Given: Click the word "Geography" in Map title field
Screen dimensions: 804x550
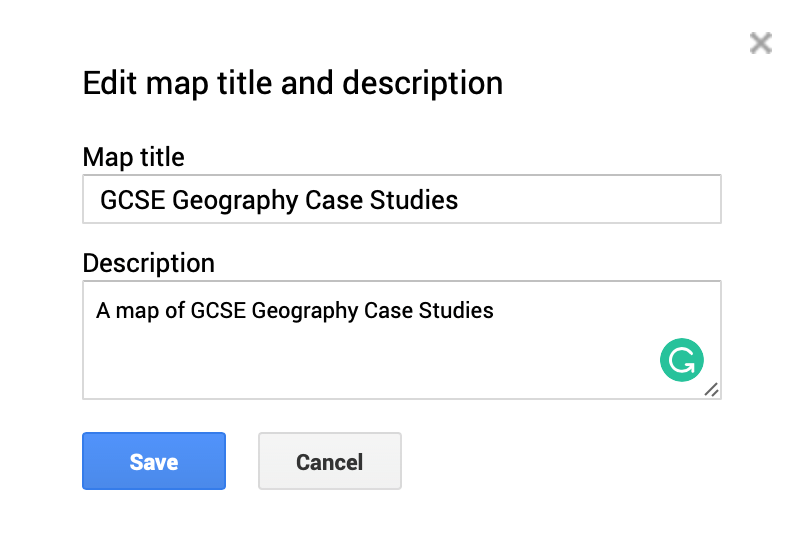Looking at the screenshot, I should [x=237, y=200].
